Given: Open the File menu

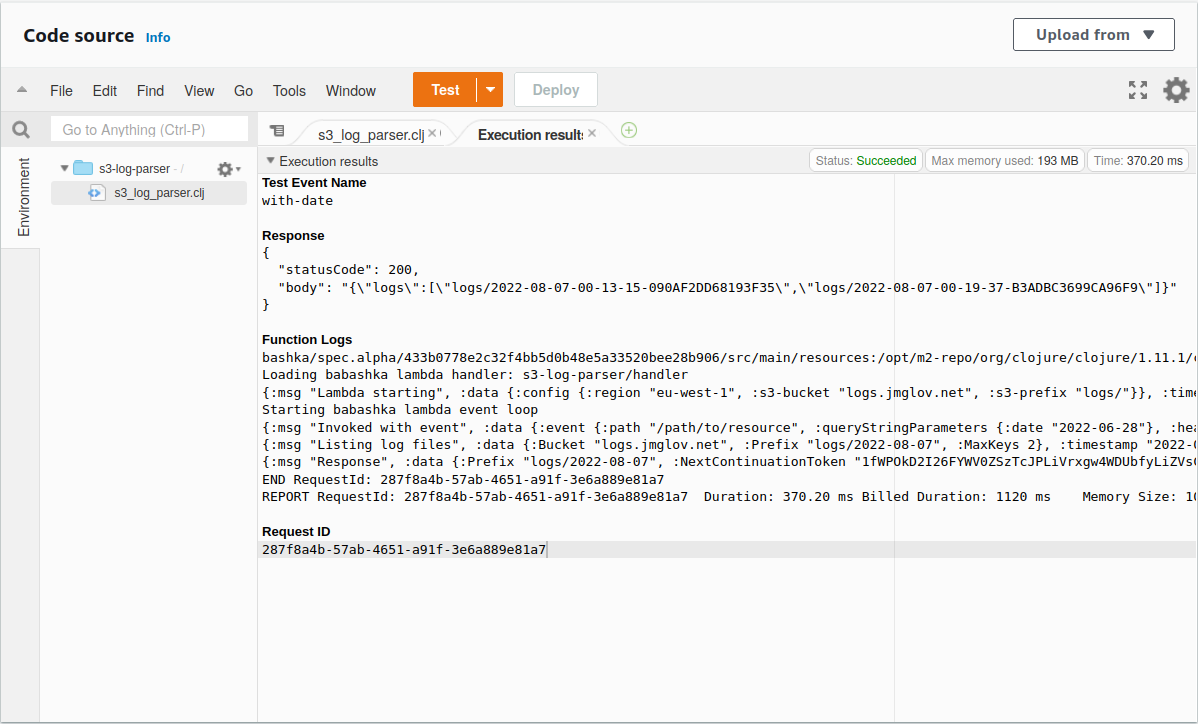Looking at the screenshot, I should click(61, 91).
